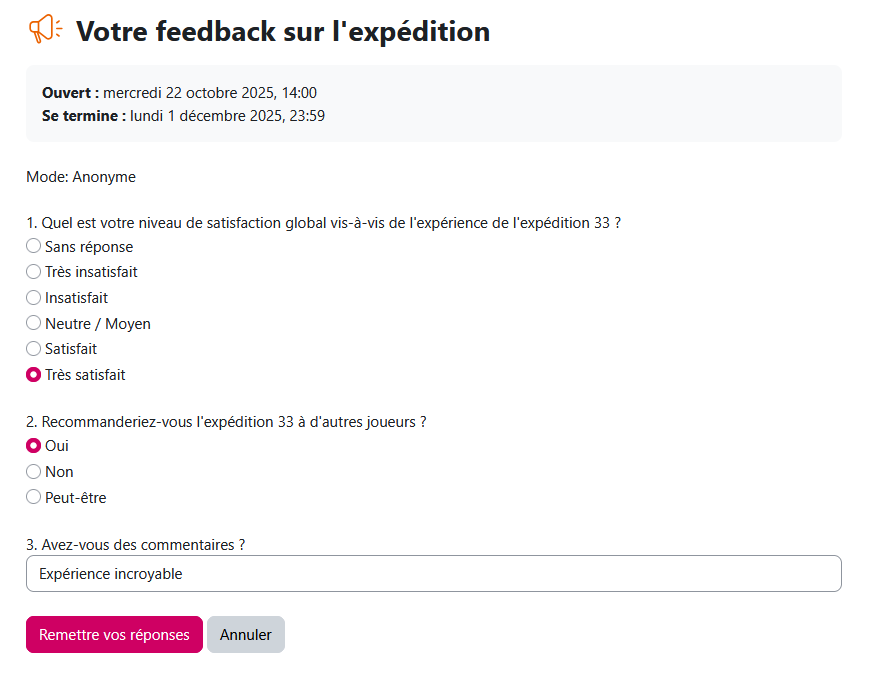The width and height of the screenshot is (870, 674).
Task: Choose the "Très insatisfait" satisfaction option
Action: pyautogui.click(x=34, y=272)
